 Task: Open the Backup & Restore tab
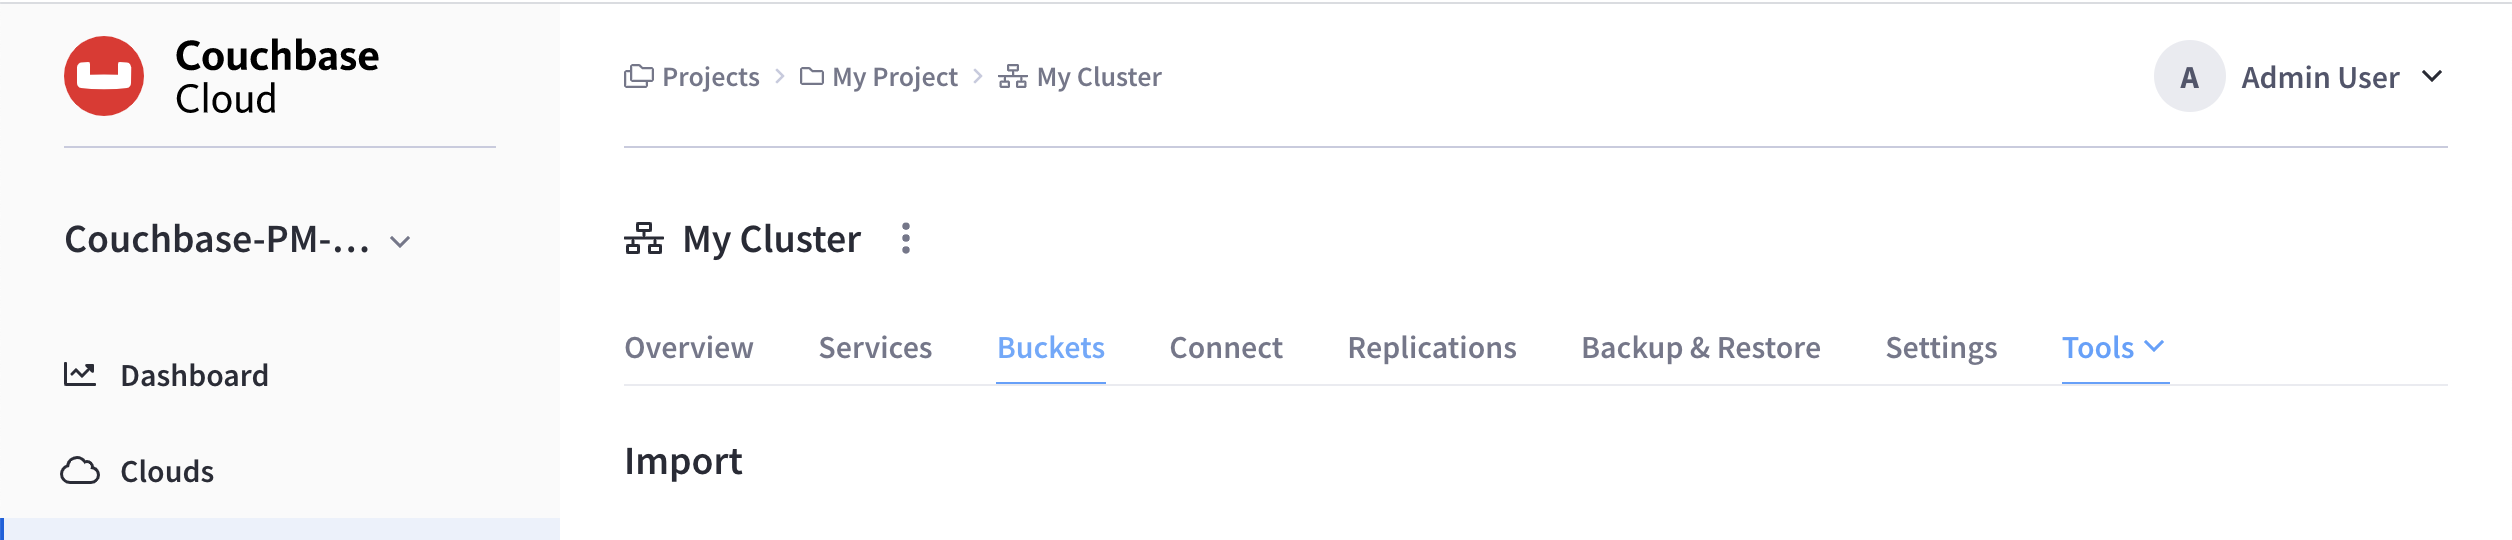(x=1700, y=347)
